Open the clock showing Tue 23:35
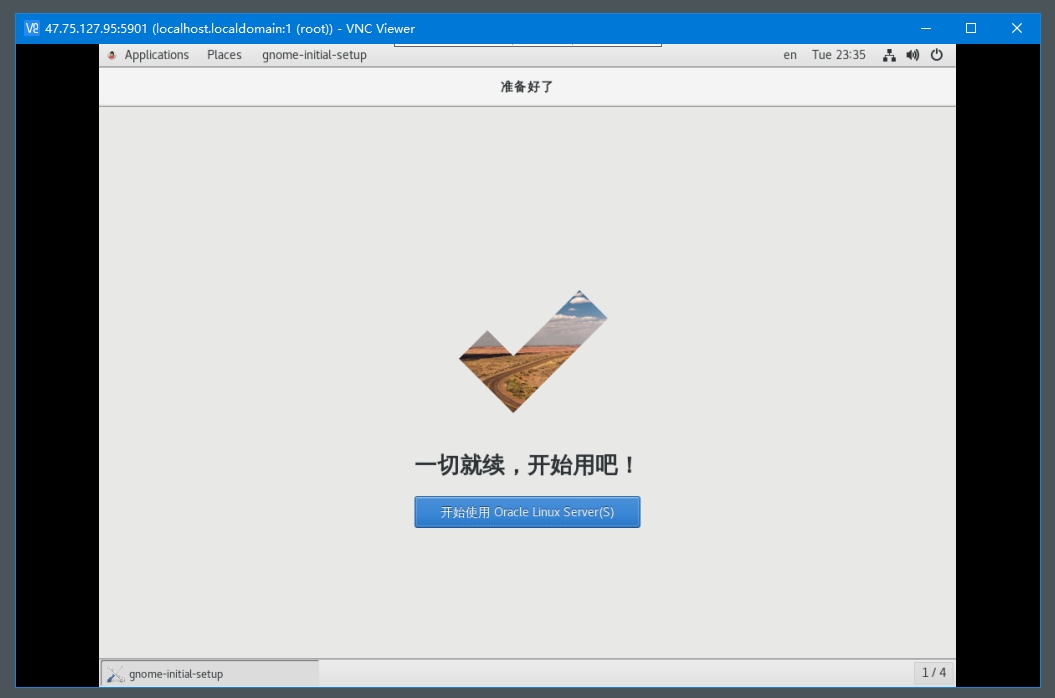The image size is (1055, 698). coord(838,55)
